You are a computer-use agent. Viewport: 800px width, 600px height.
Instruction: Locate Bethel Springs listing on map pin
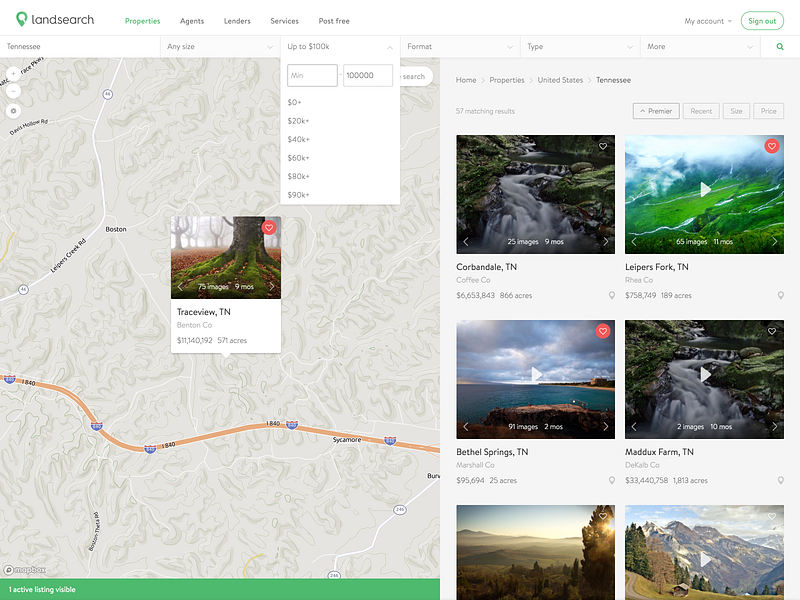point(611,481)
